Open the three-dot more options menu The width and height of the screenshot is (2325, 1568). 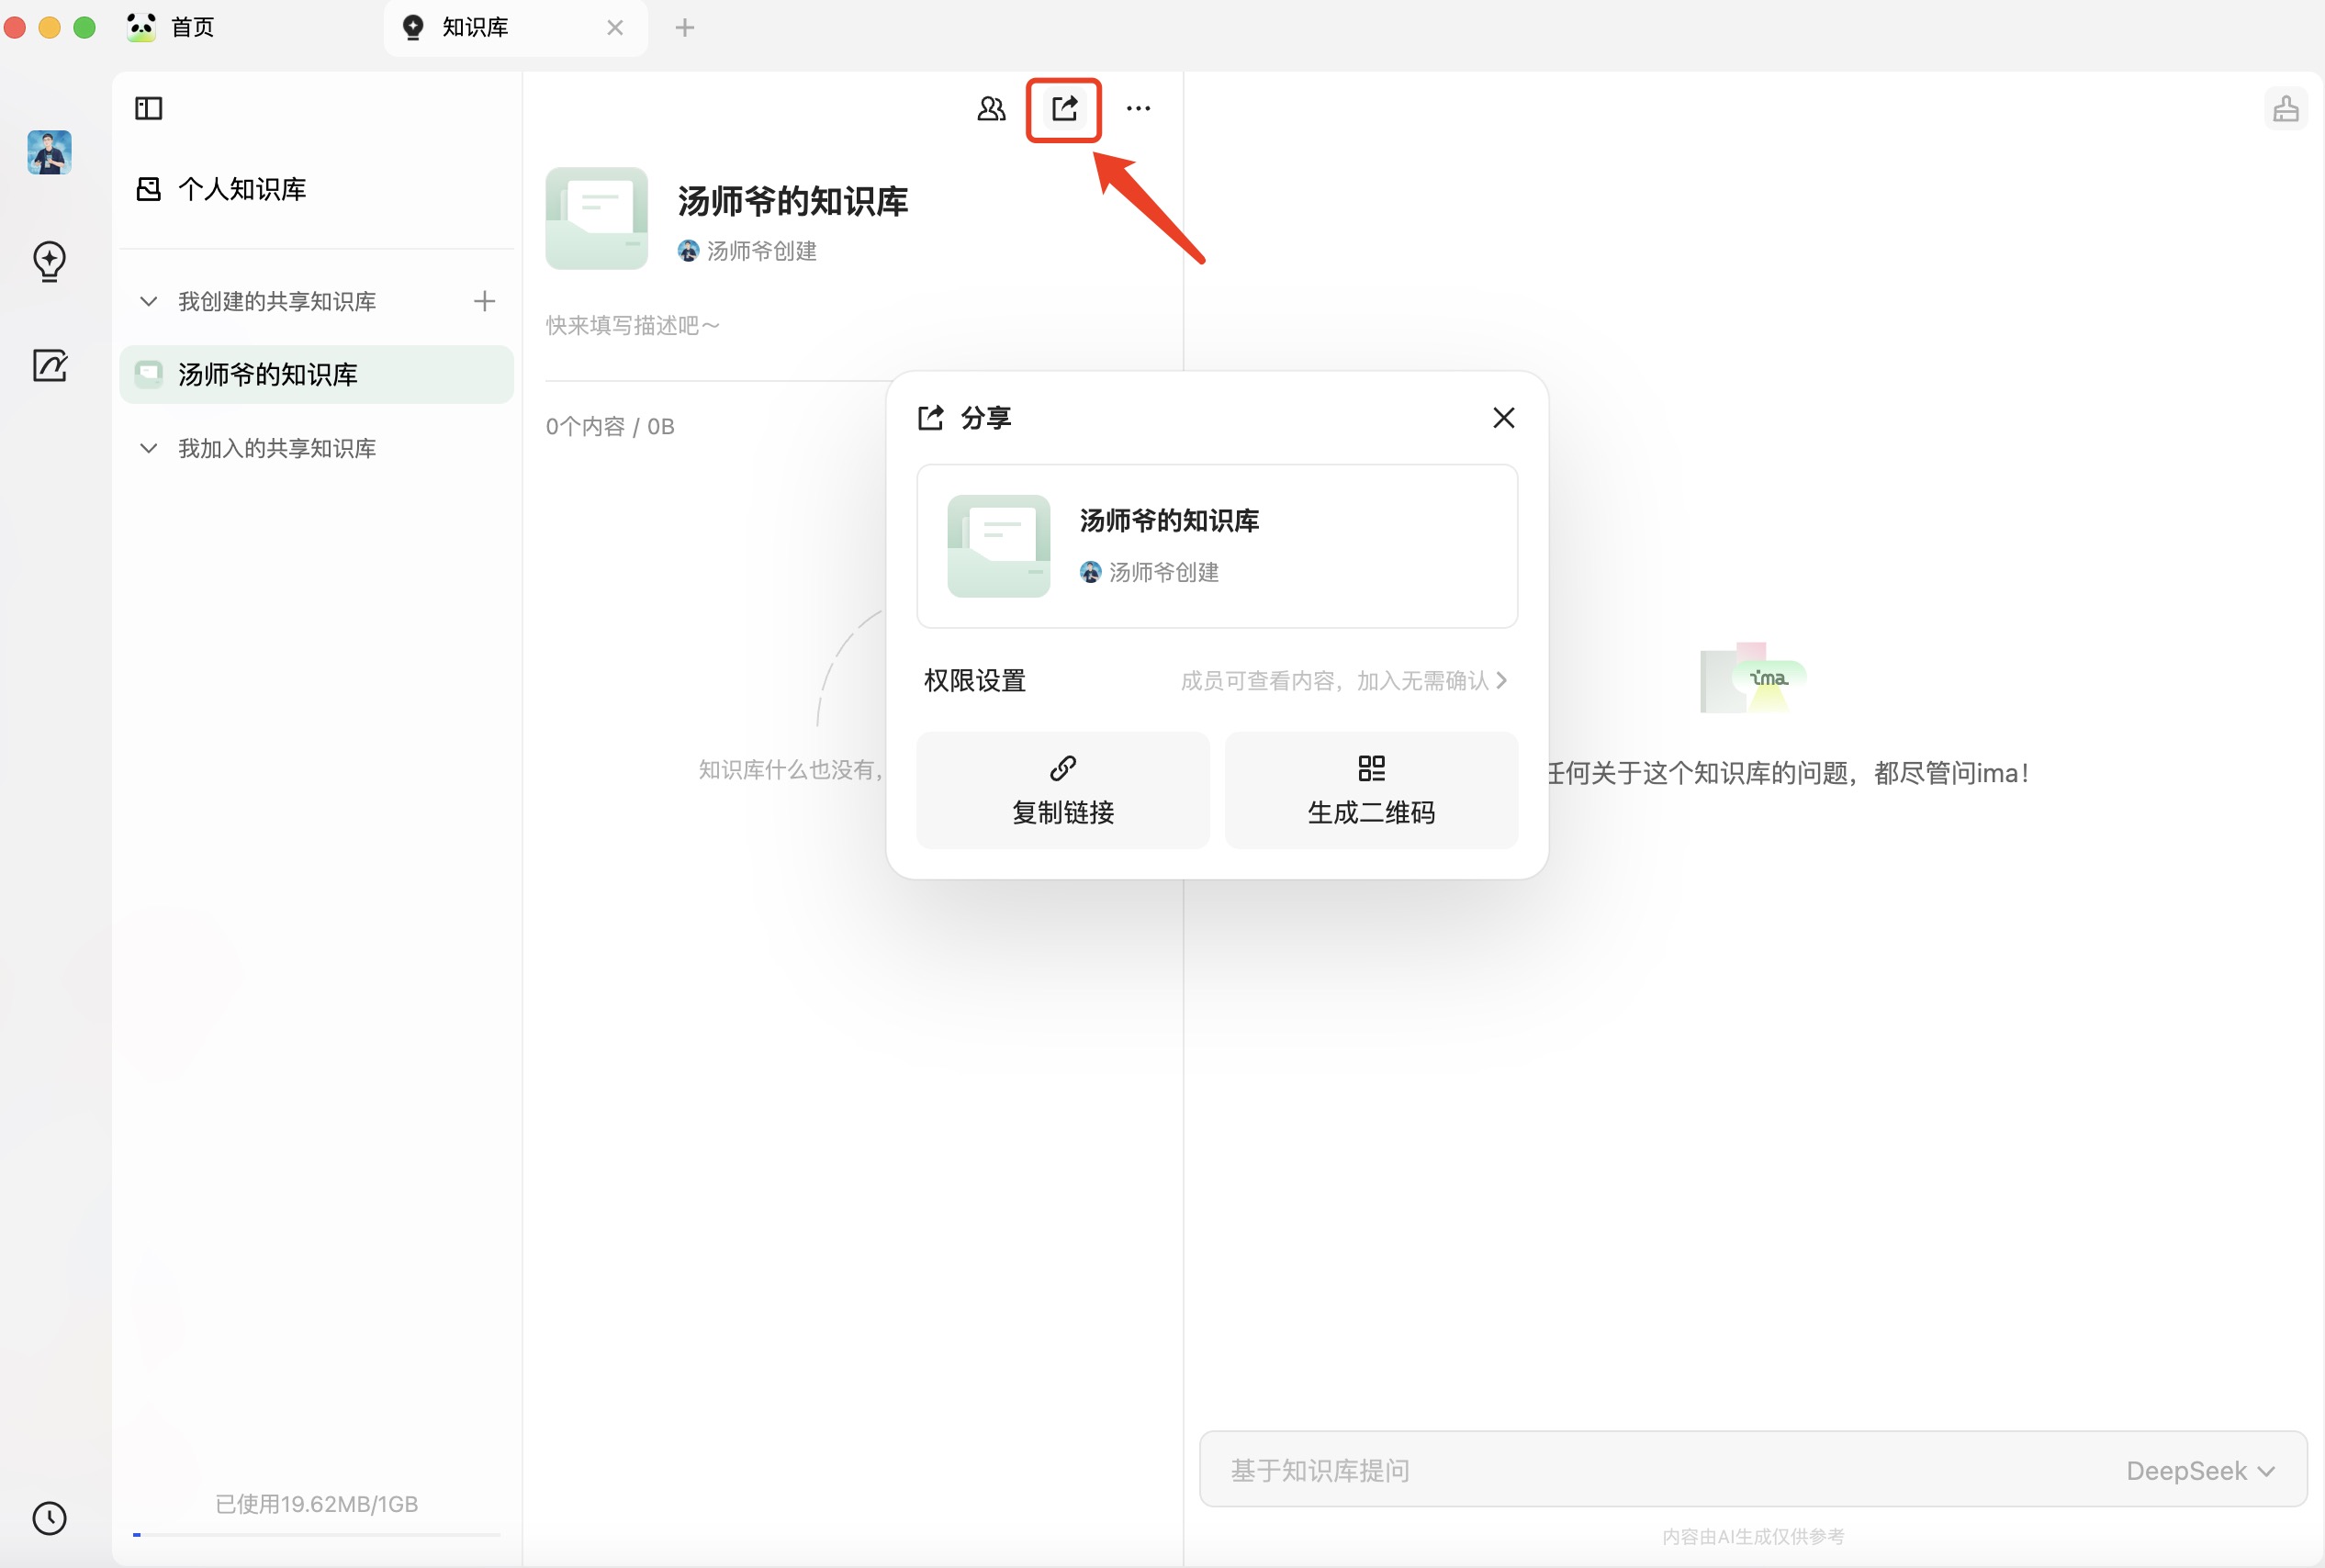pyautogui.click(x=1138, y=108)
